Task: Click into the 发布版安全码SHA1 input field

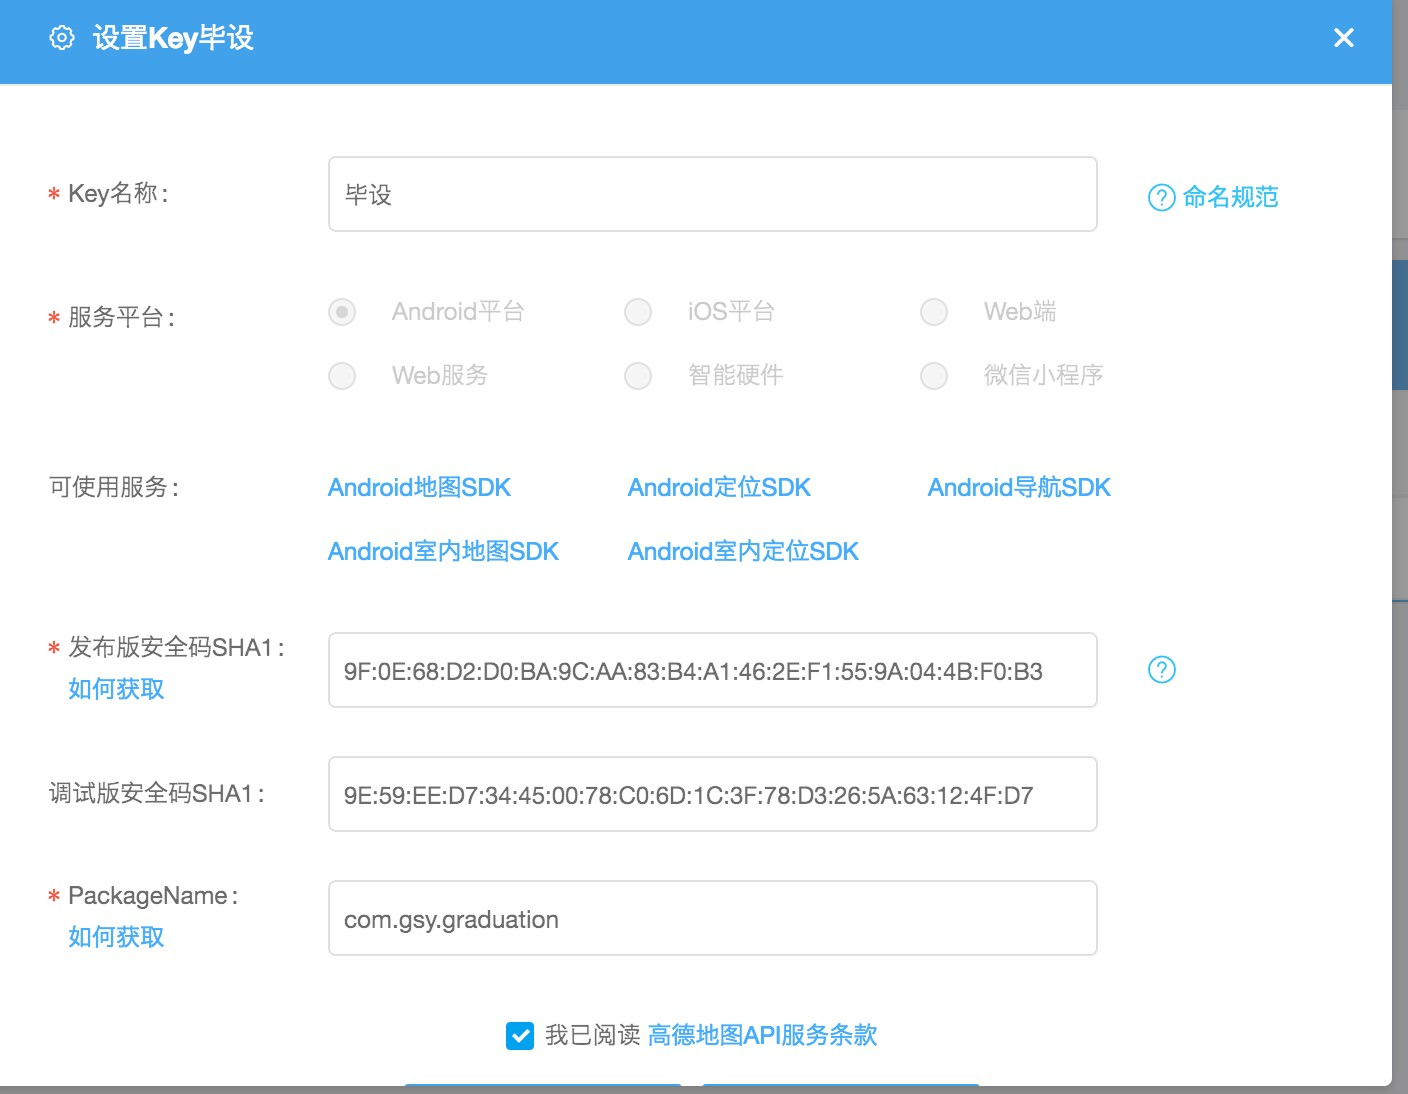Action: 713,670
